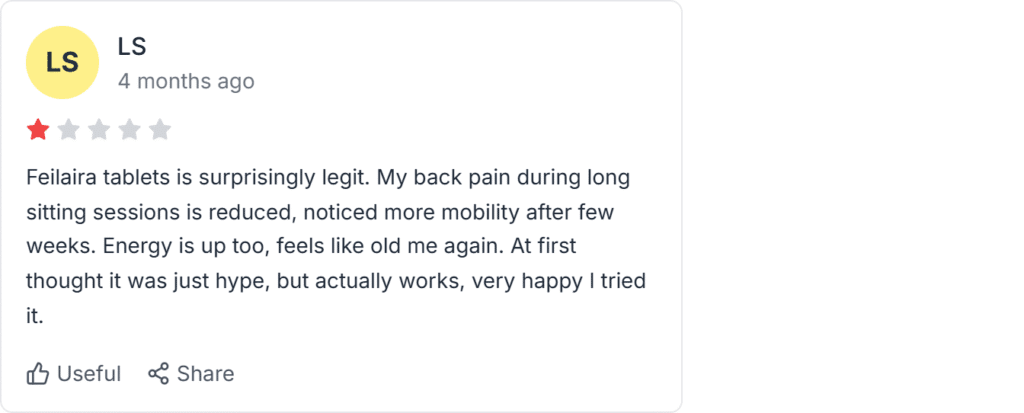The image size is (1024, 413).
Task: Select the fourth gray rating star
Action: (129, 130)
